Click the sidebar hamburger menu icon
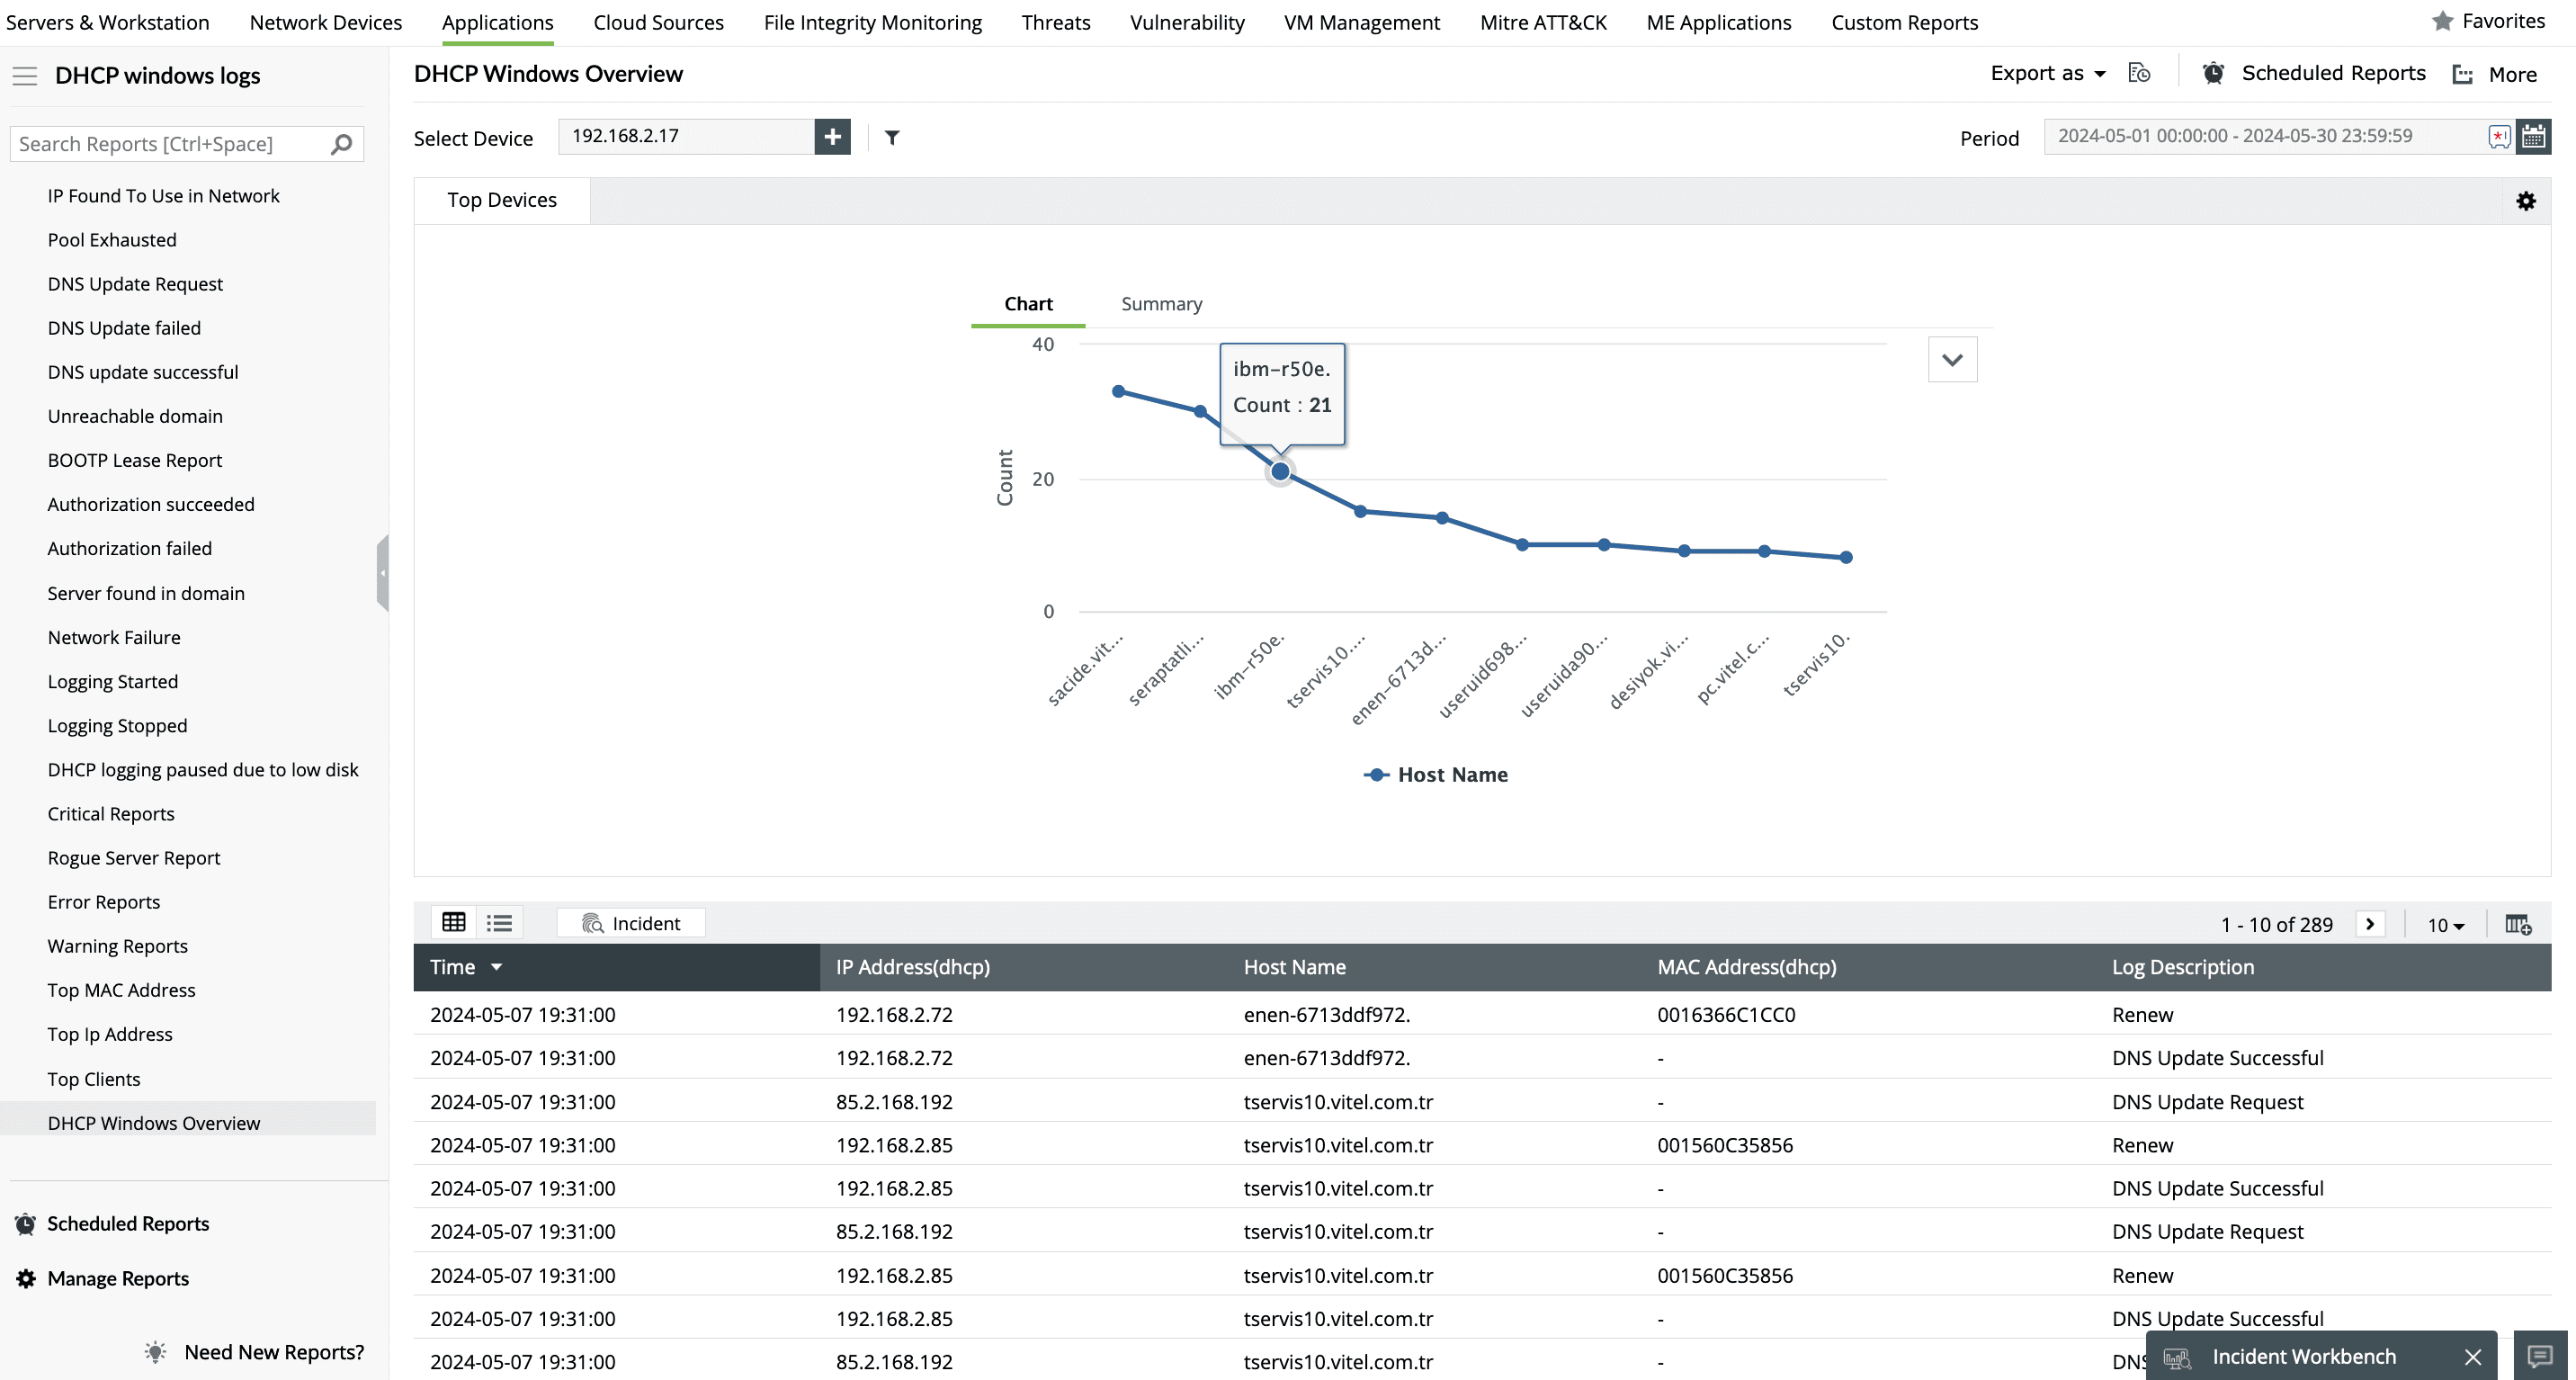Image resolution: width=2576 pixels, height=1380 pixels. pyautogui.click(x=25, y=76)
